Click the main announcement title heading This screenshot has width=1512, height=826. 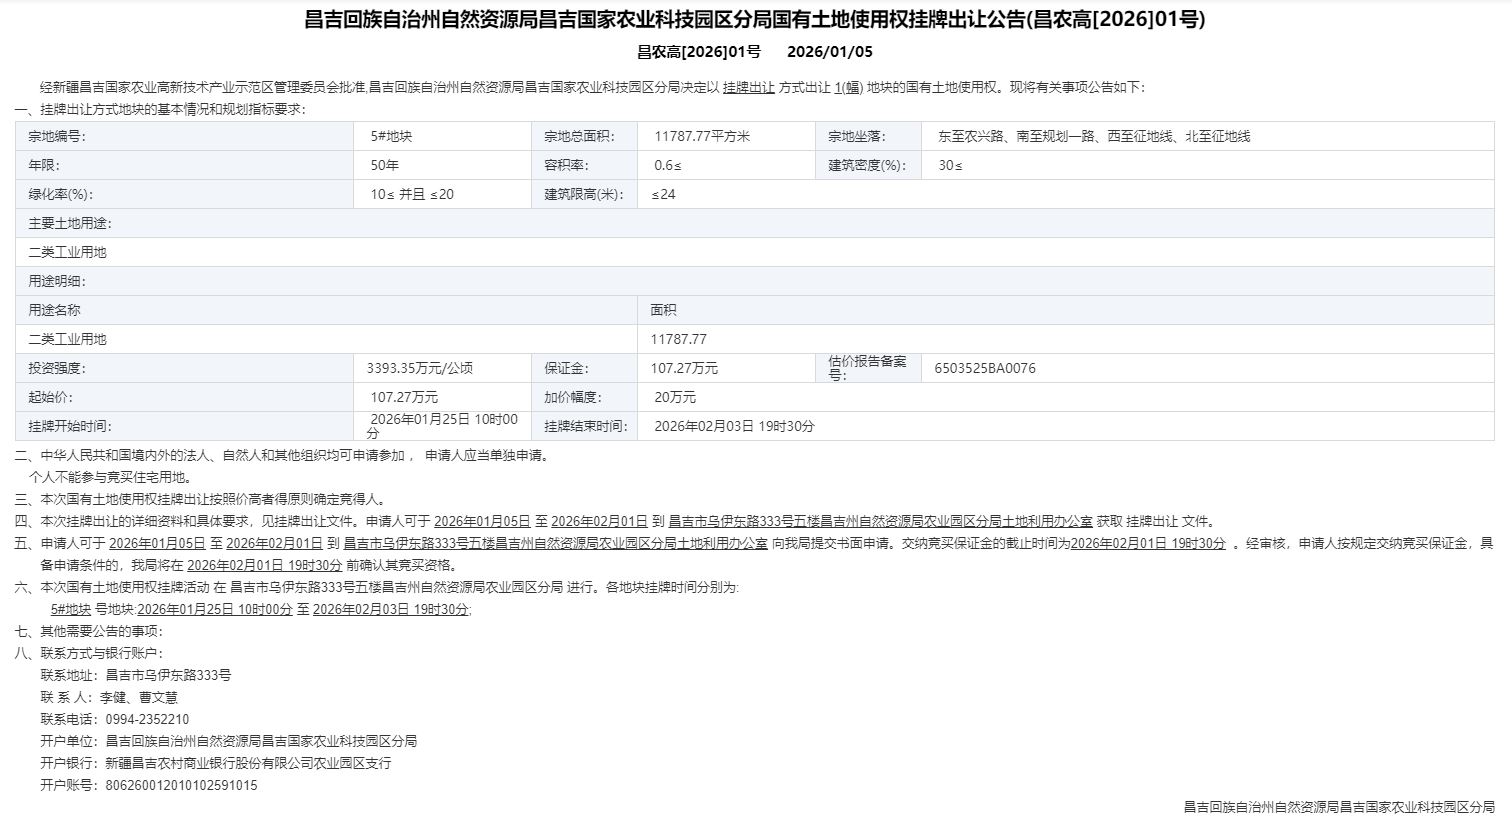[x=755, y=20]
